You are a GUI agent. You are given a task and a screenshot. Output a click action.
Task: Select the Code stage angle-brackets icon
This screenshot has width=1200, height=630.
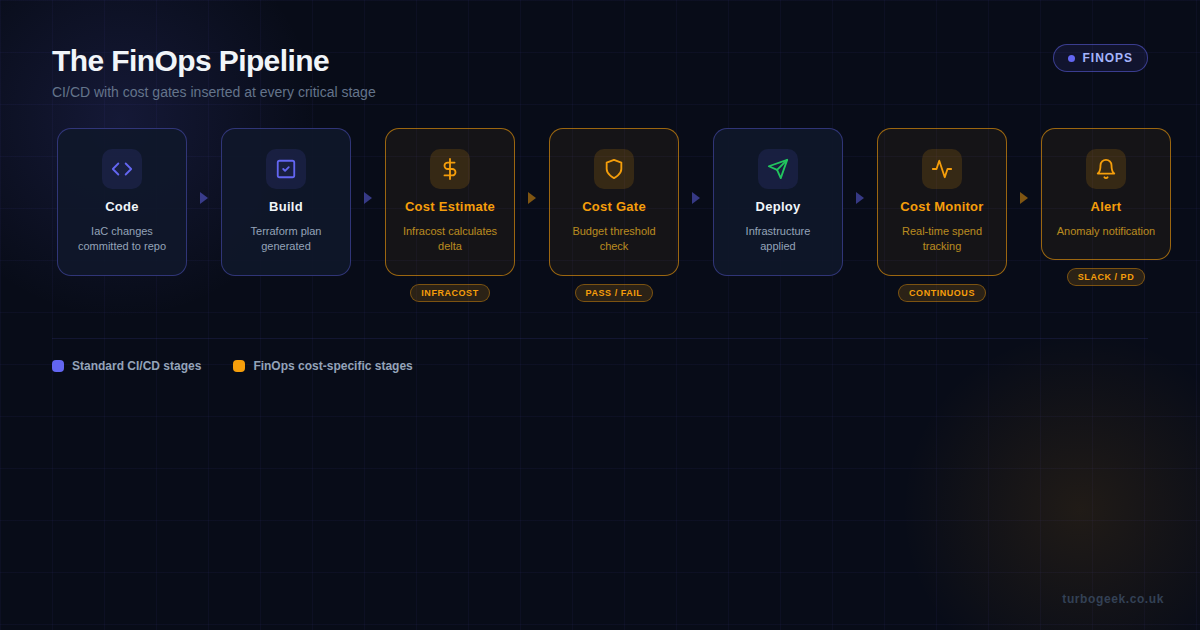[122, 168]
